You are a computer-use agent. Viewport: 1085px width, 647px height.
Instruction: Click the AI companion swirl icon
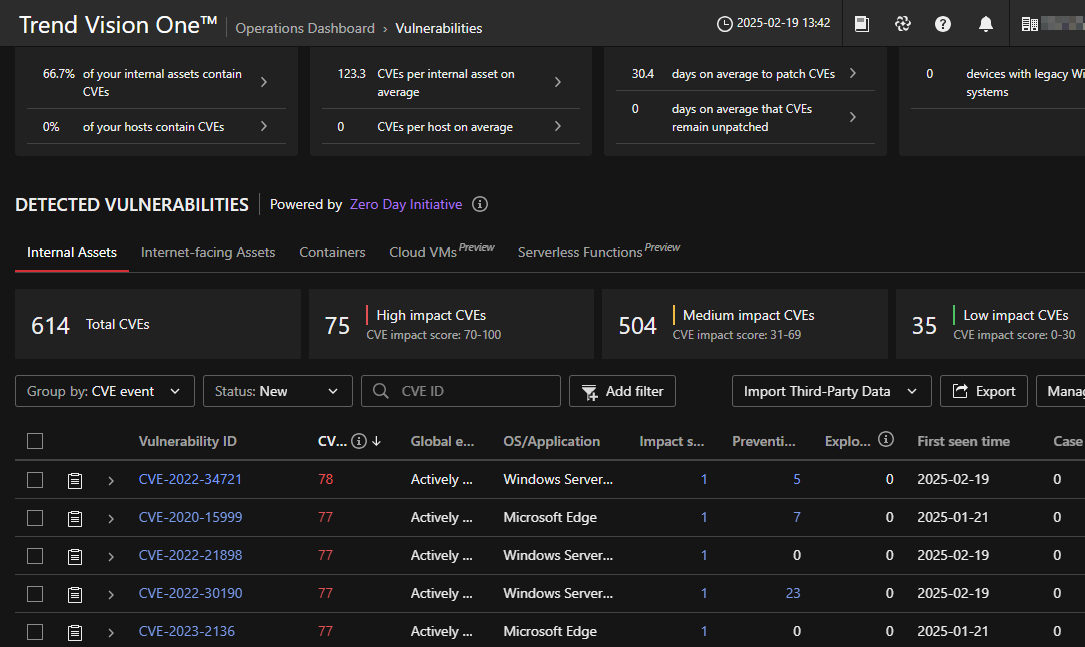[x=903, y=24]
